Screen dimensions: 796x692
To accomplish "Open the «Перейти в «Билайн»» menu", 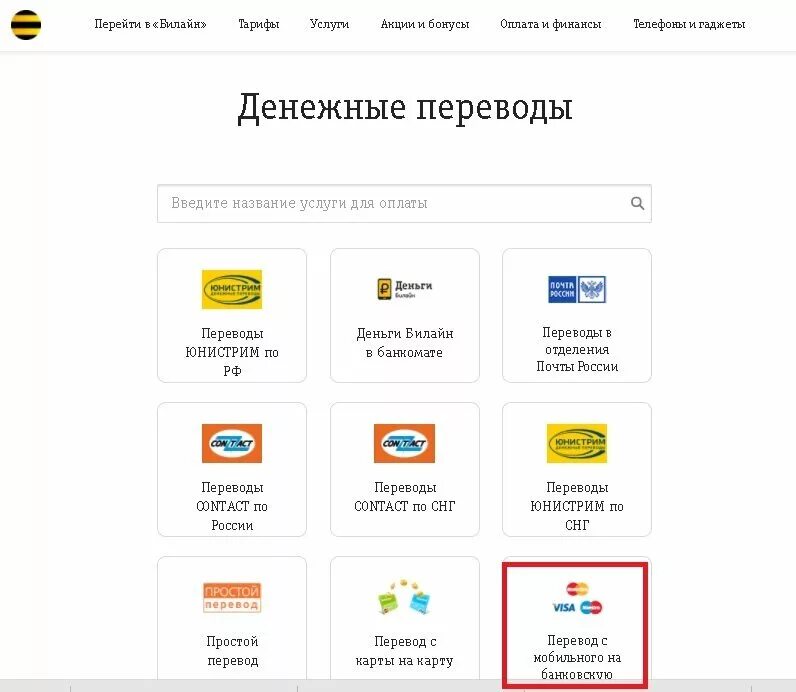I will tap(150, 24).
